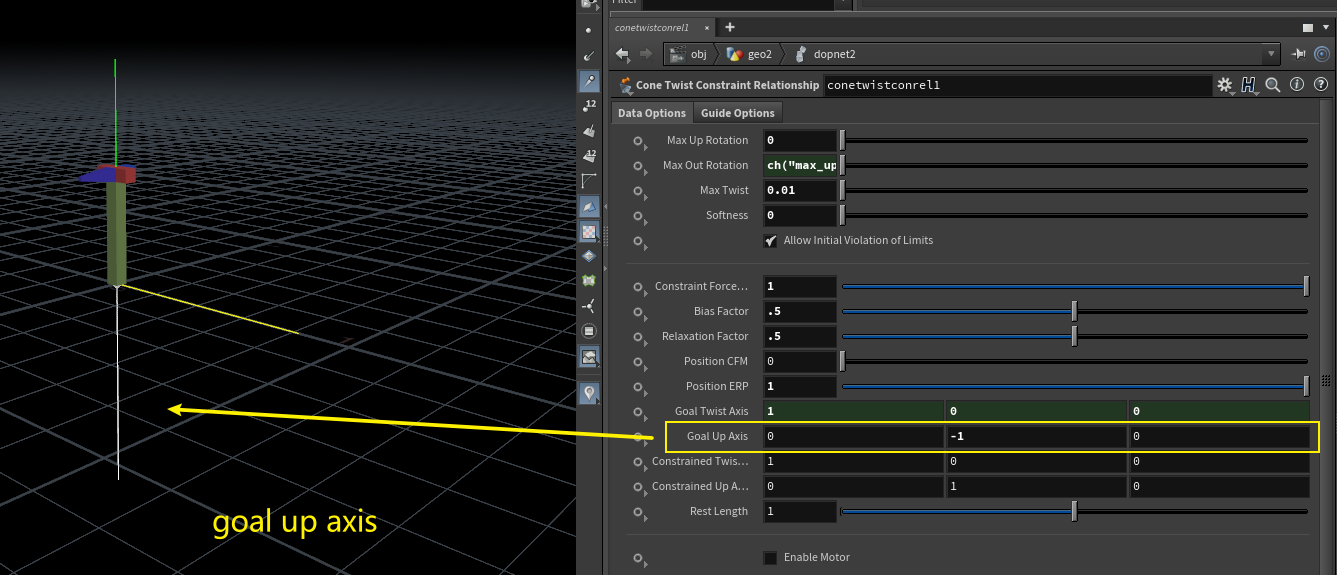
Task: Expand the network path dropdown arrow
Action: point(1271,54)
